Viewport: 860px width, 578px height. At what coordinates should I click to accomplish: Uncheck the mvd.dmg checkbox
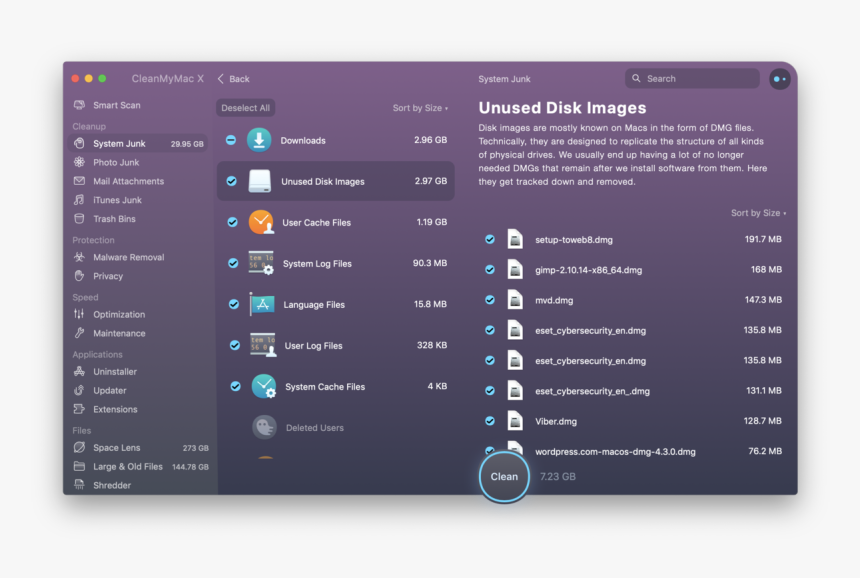[490, 300]
